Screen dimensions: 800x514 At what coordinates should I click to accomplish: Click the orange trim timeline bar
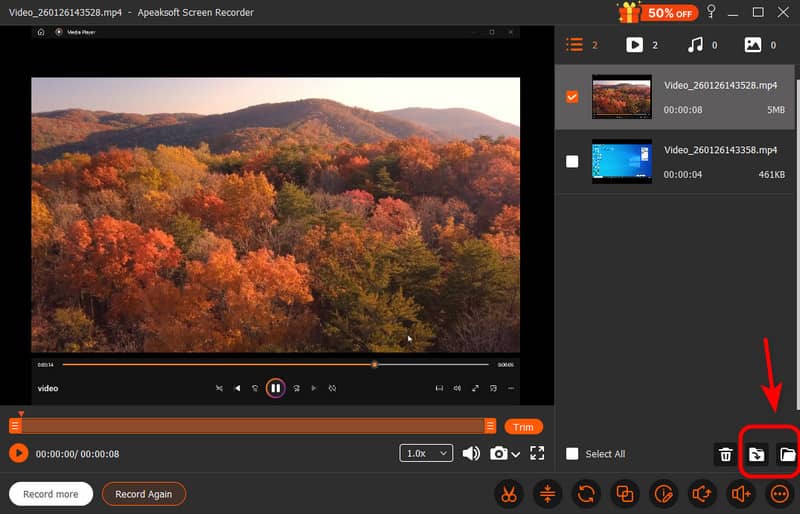coord(250,426)
